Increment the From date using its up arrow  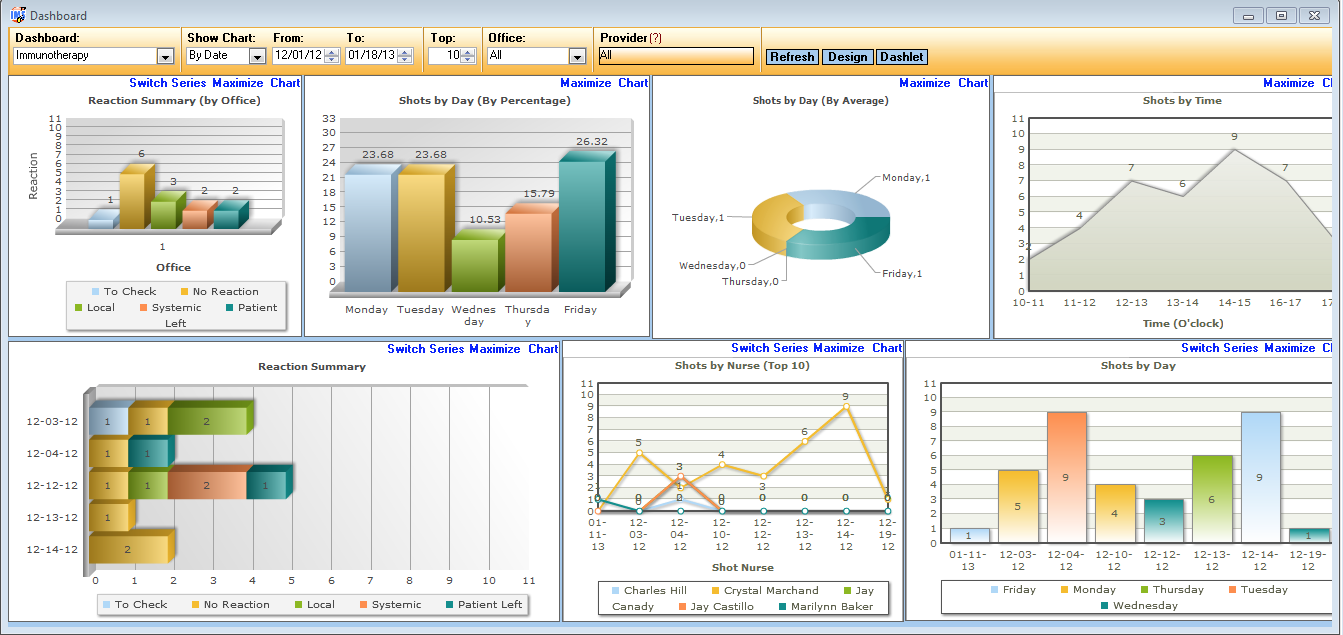click(332, 52)
